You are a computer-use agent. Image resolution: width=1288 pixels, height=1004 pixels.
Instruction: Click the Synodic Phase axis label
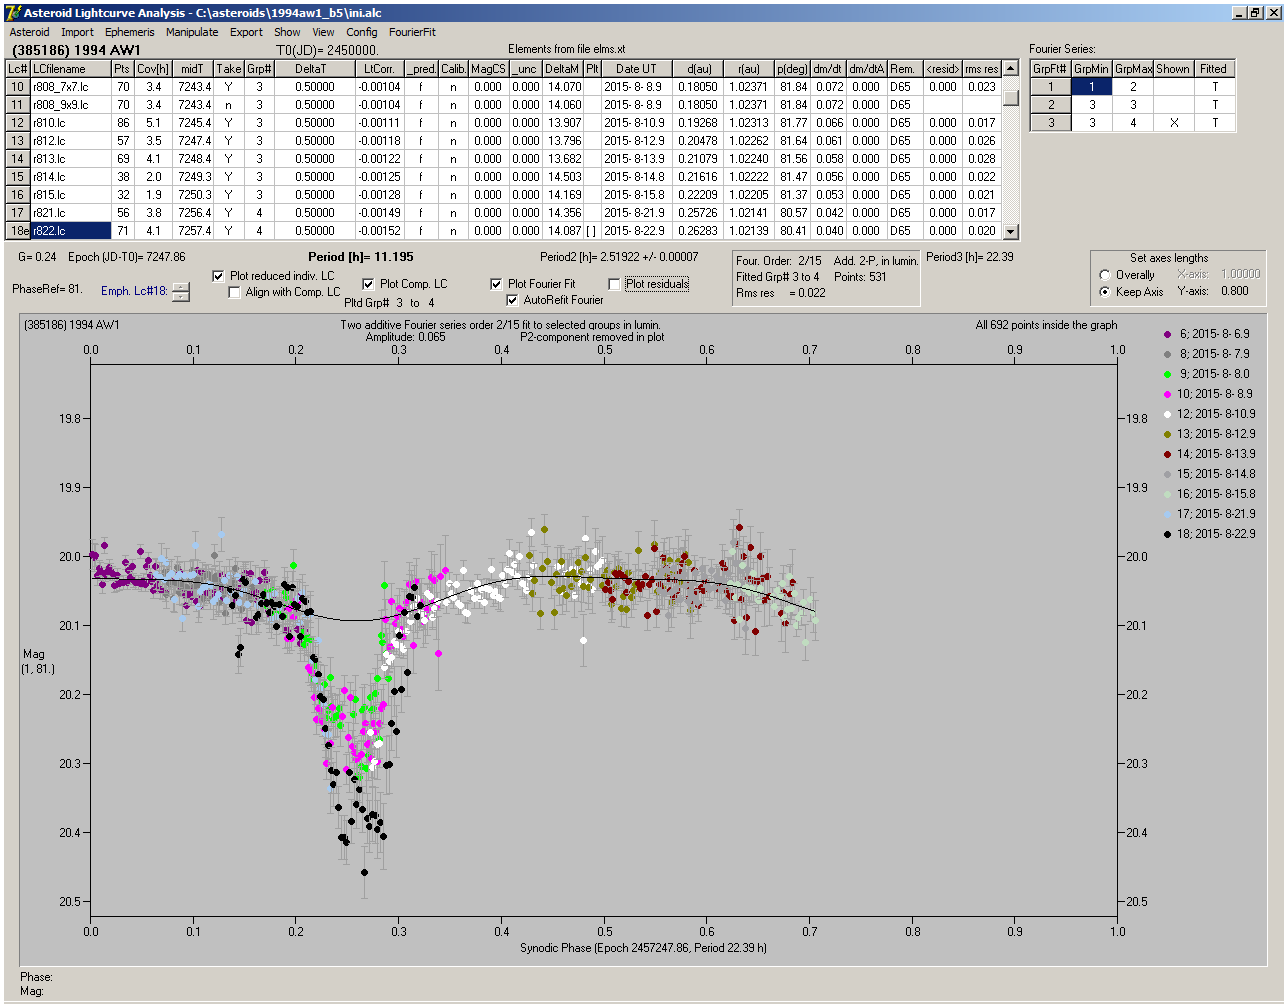(x=643, y=947)
